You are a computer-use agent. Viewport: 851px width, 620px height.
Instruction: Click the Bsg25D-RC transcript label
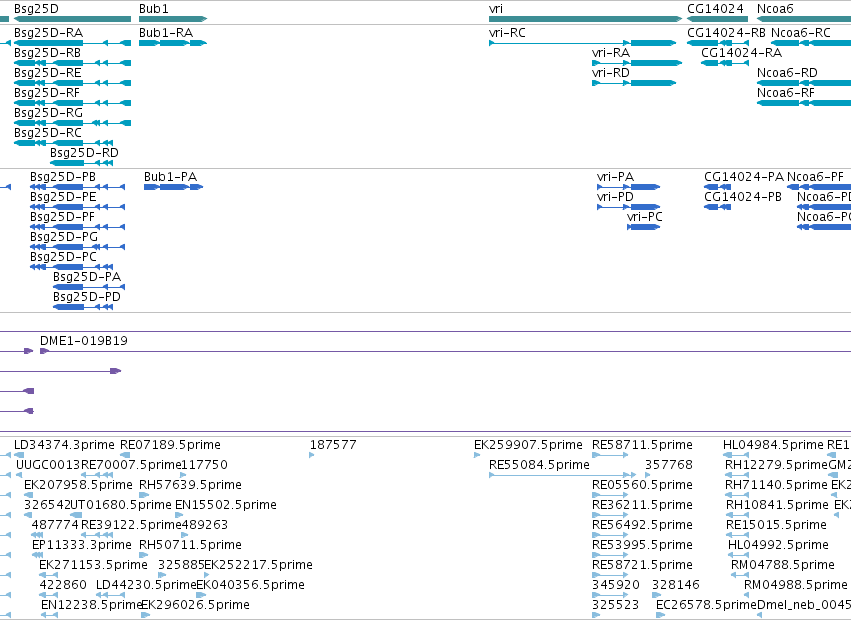coord(48,133)
